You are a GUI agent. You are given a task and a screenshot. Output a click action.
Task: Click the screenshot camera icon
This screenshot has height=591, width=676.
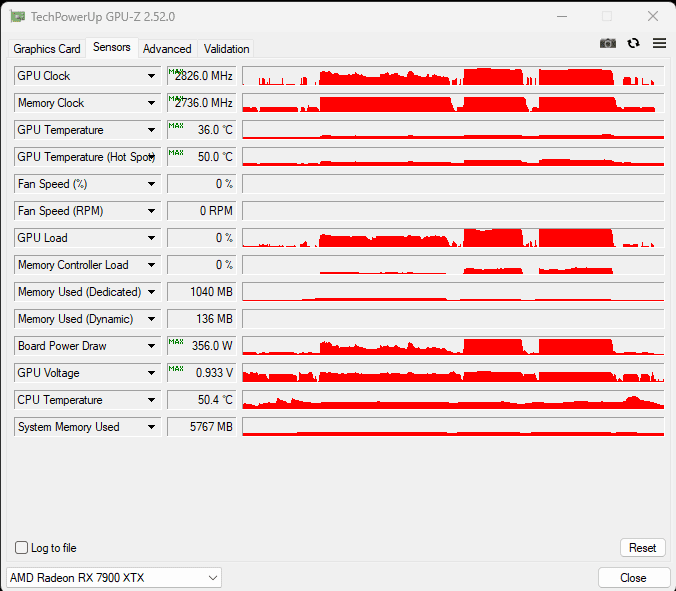607,43
